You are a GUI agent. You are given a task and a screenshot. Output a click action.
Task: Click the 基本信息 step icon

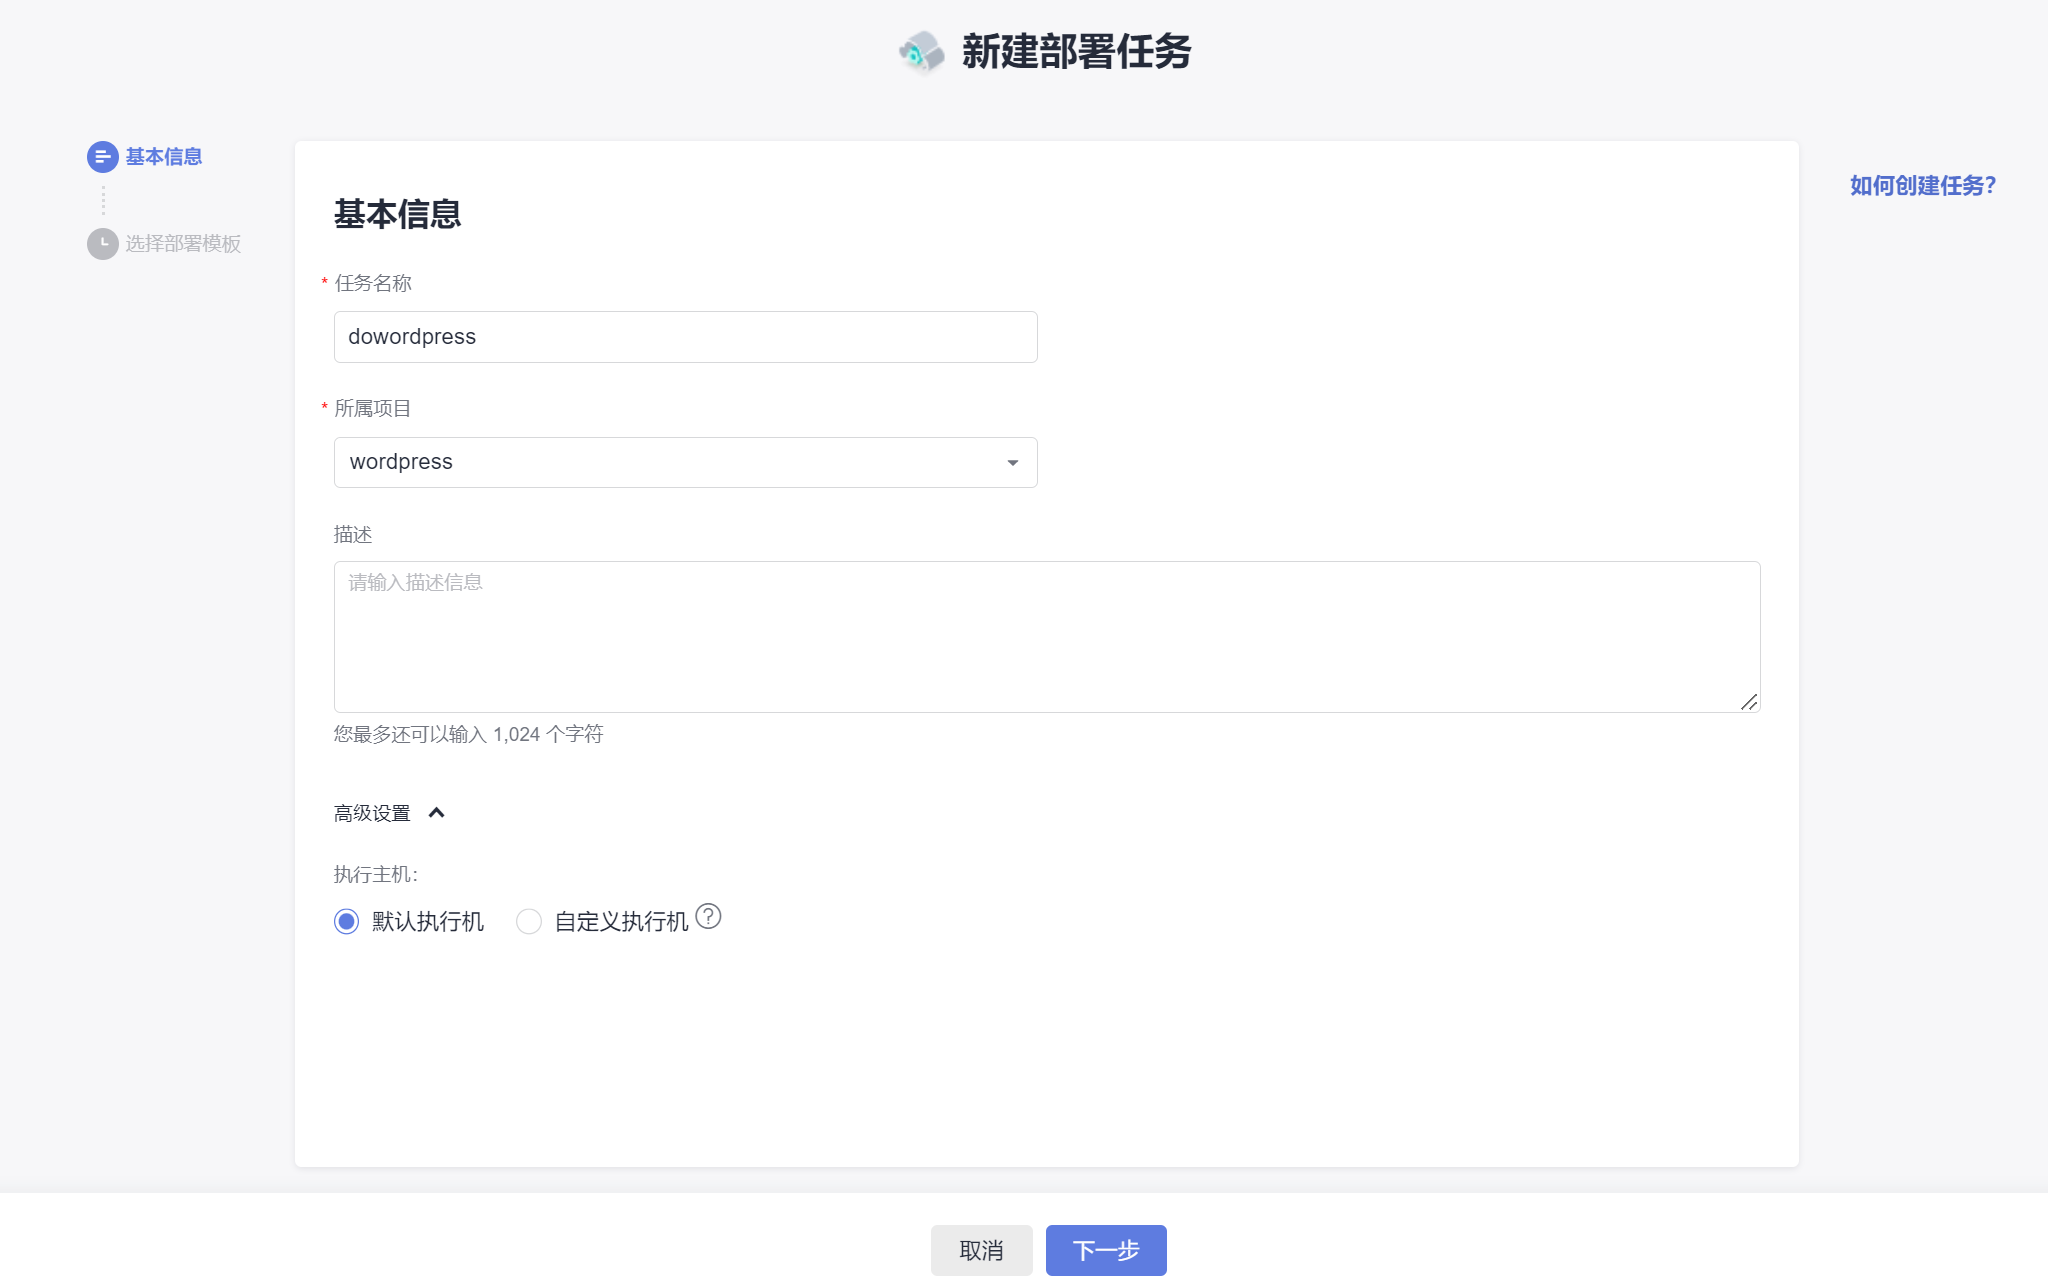coord(102,157)
